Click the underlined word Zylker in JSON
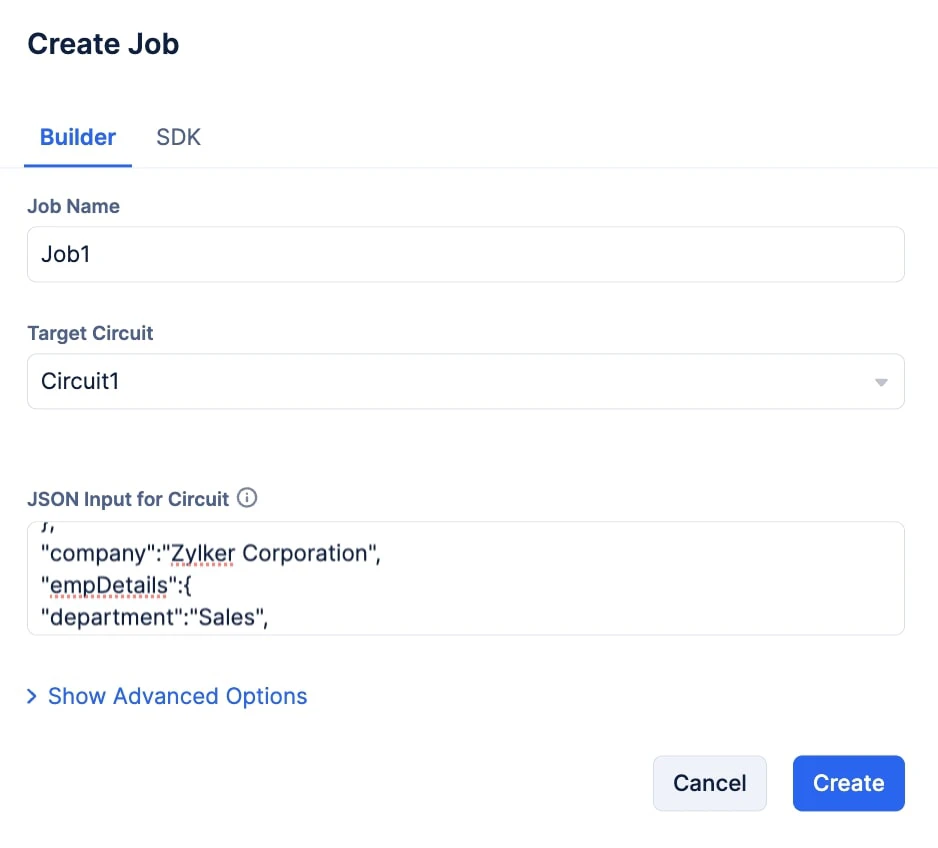The image size is (938, 848). [x=203, y=554]
